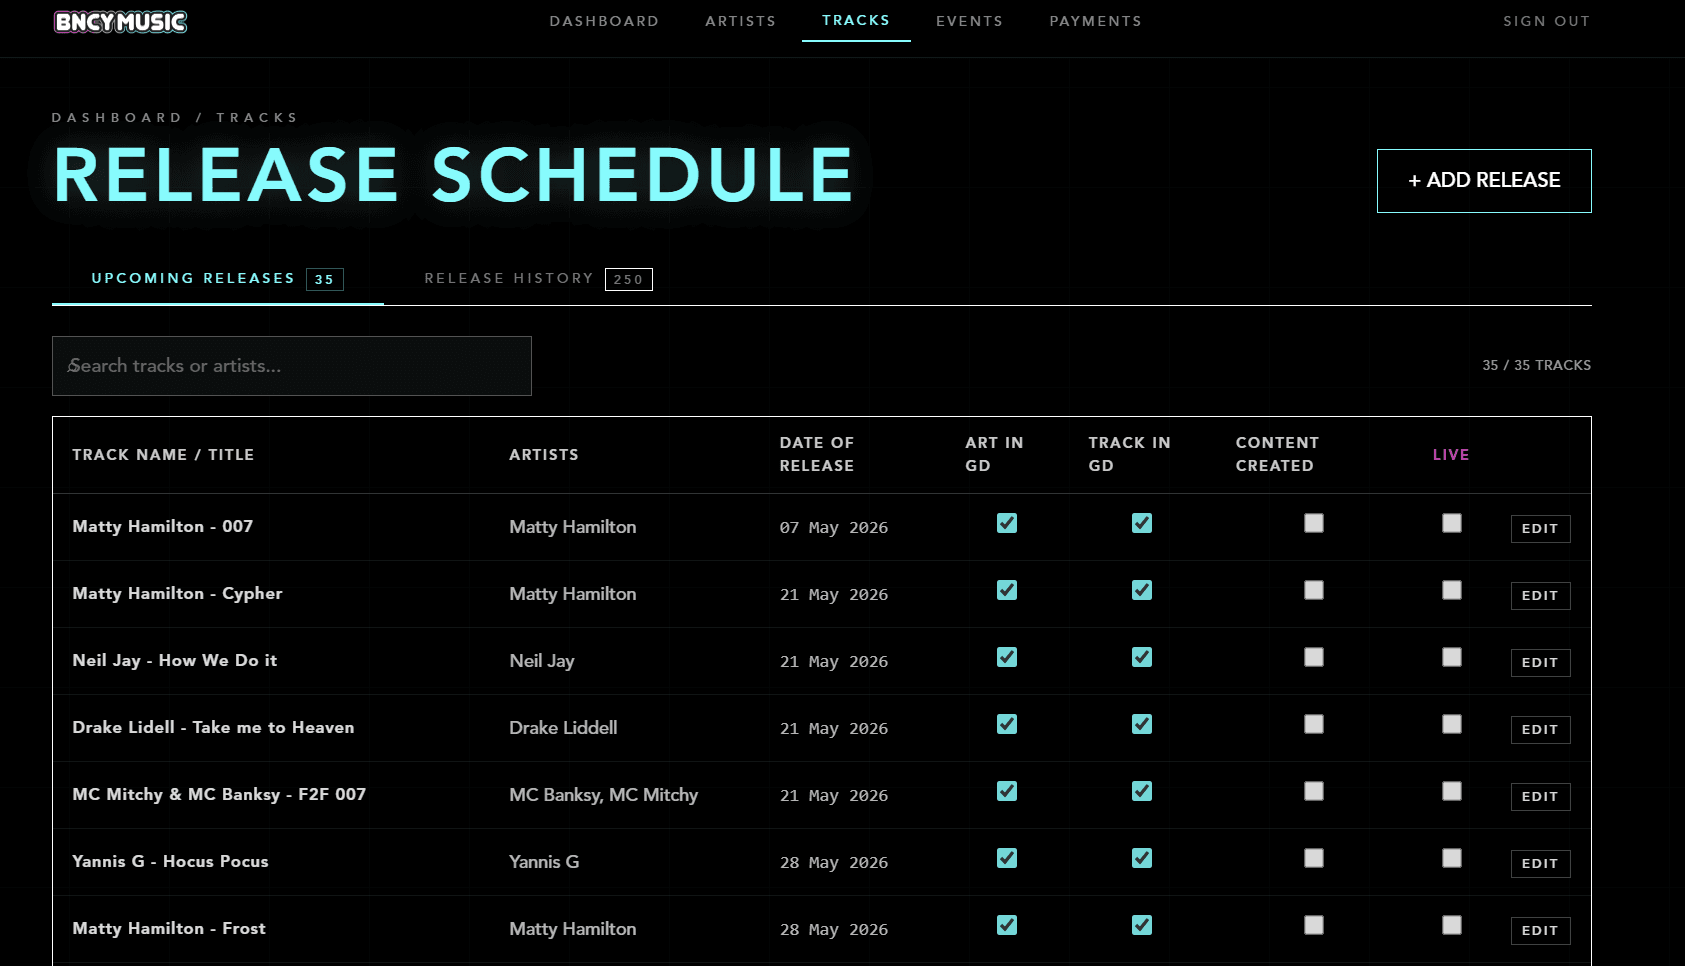This screenshot has height=966, width=1685.
Task: Click track title Drake Lidell - Take me to Heaven
Action: coord(213,727)
